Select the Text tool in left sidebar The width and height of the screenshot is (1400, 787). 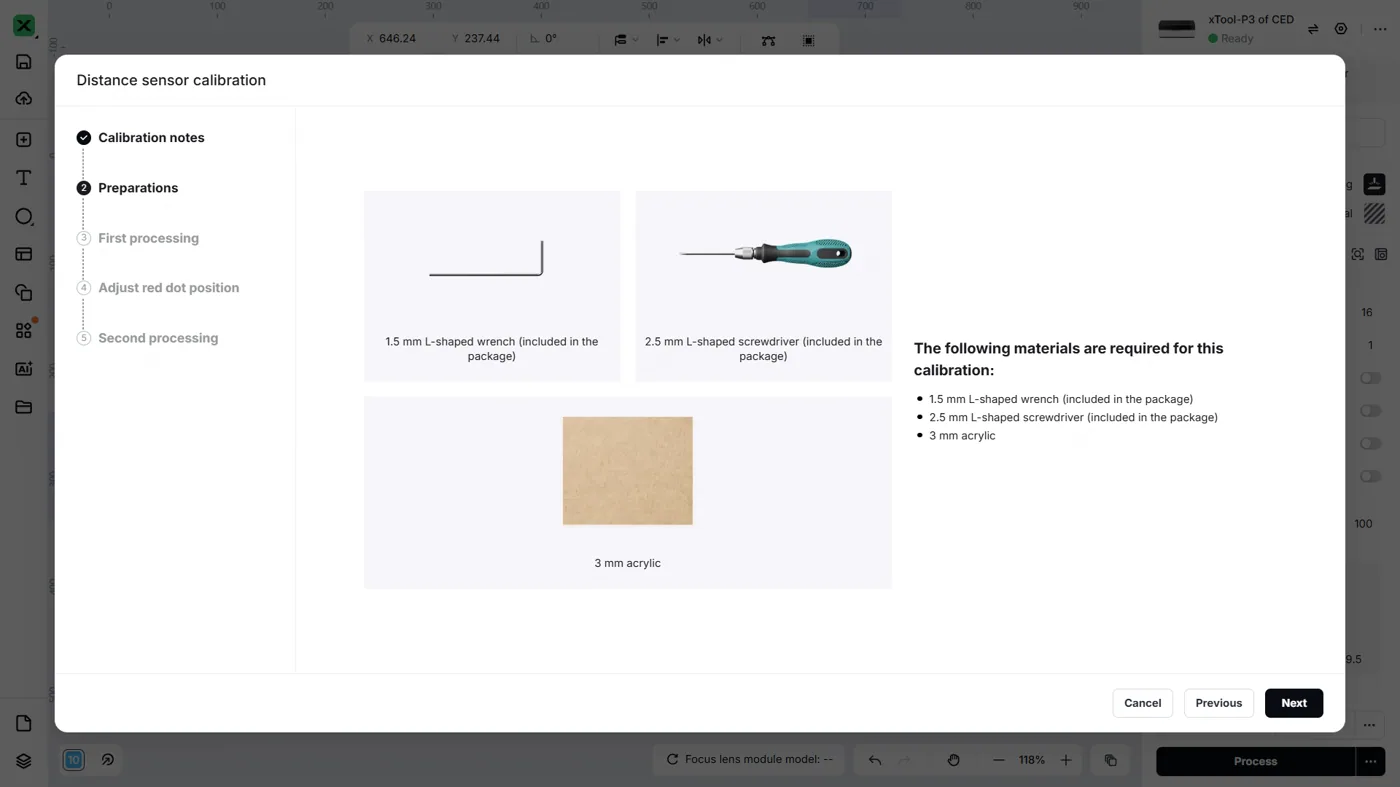coord(24,178)
